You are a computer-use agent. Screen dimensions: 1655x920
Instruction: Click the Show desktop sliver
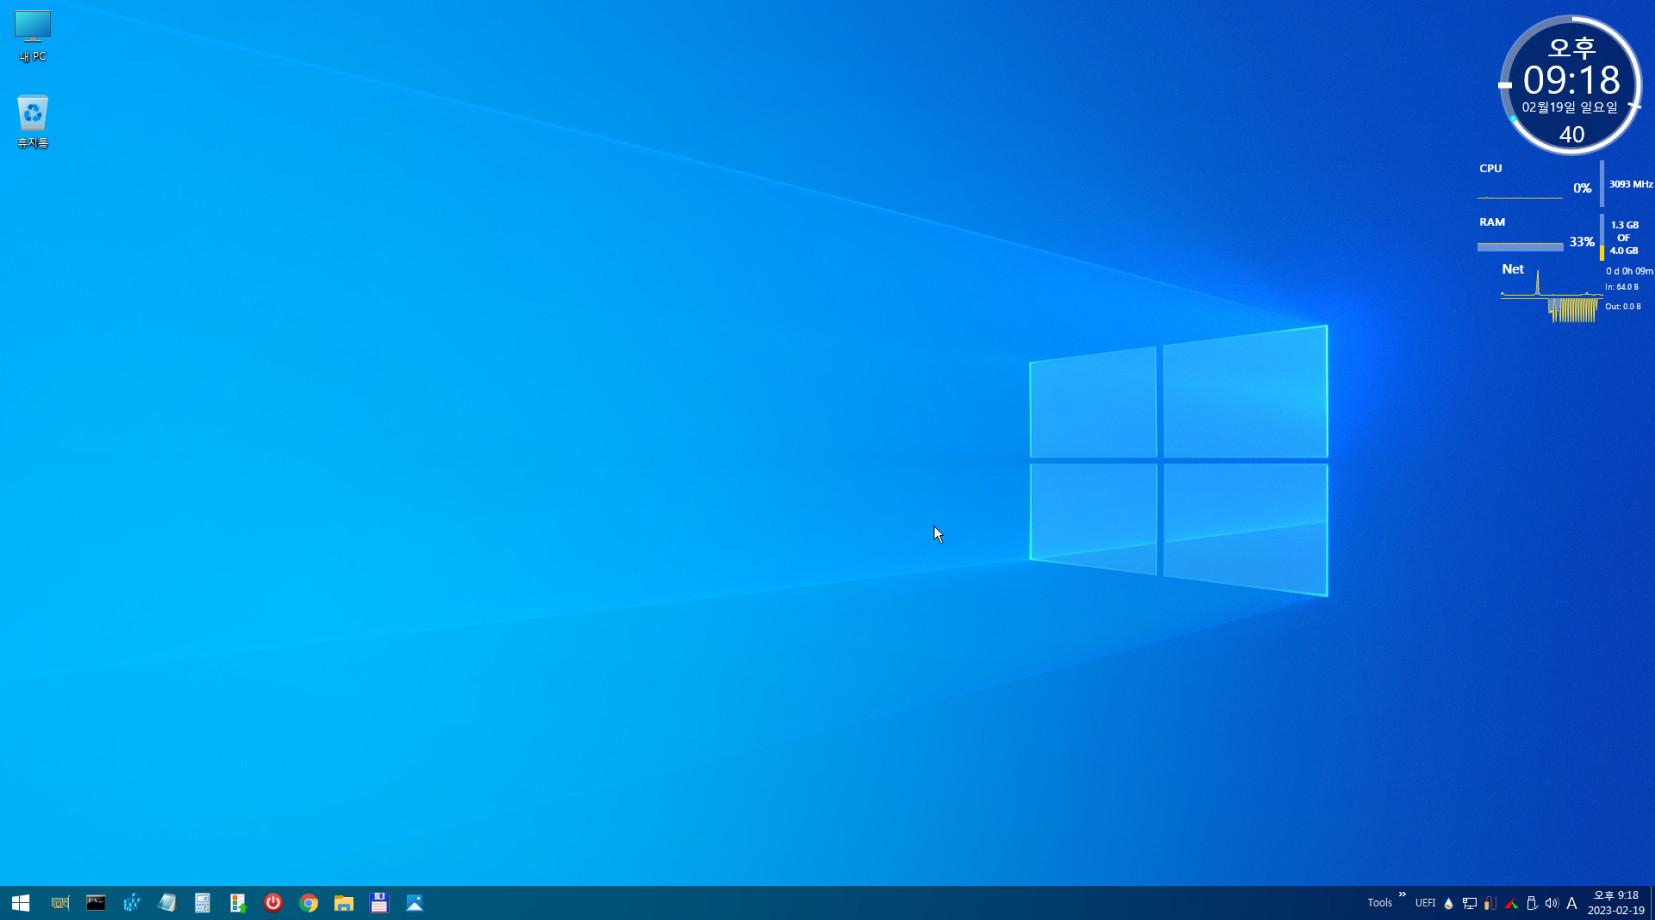[1652, 903]
